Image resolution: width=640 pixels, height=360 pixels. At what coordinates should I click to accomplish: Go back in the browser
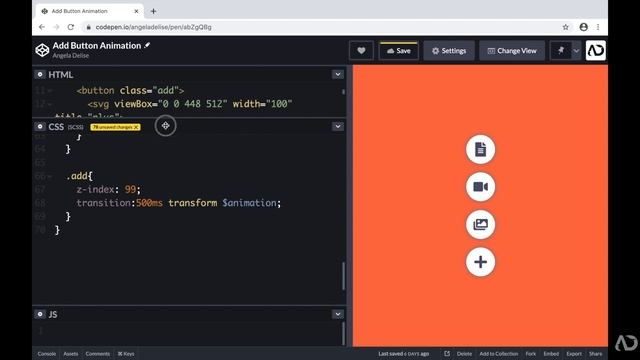pos(42,27)
